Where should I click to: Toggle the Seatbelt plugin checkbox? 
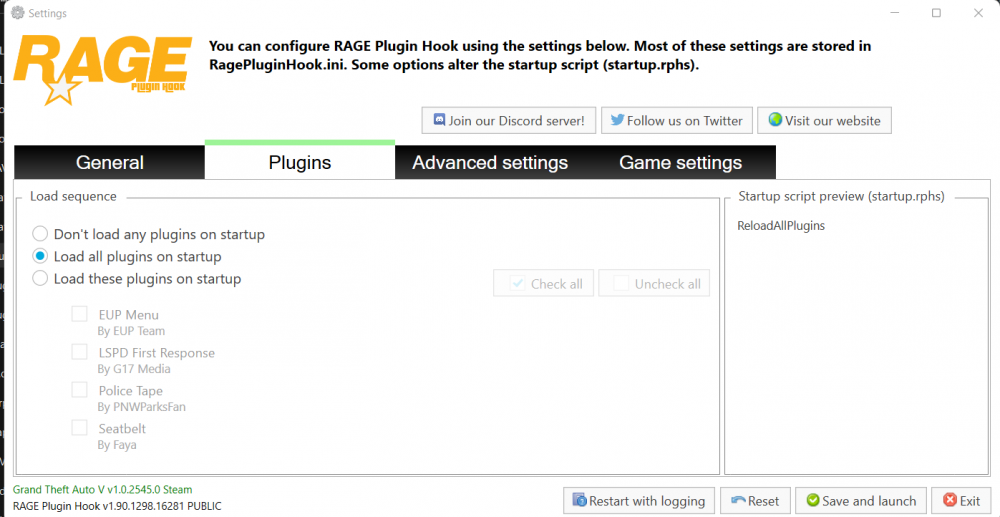coord(79,428)
